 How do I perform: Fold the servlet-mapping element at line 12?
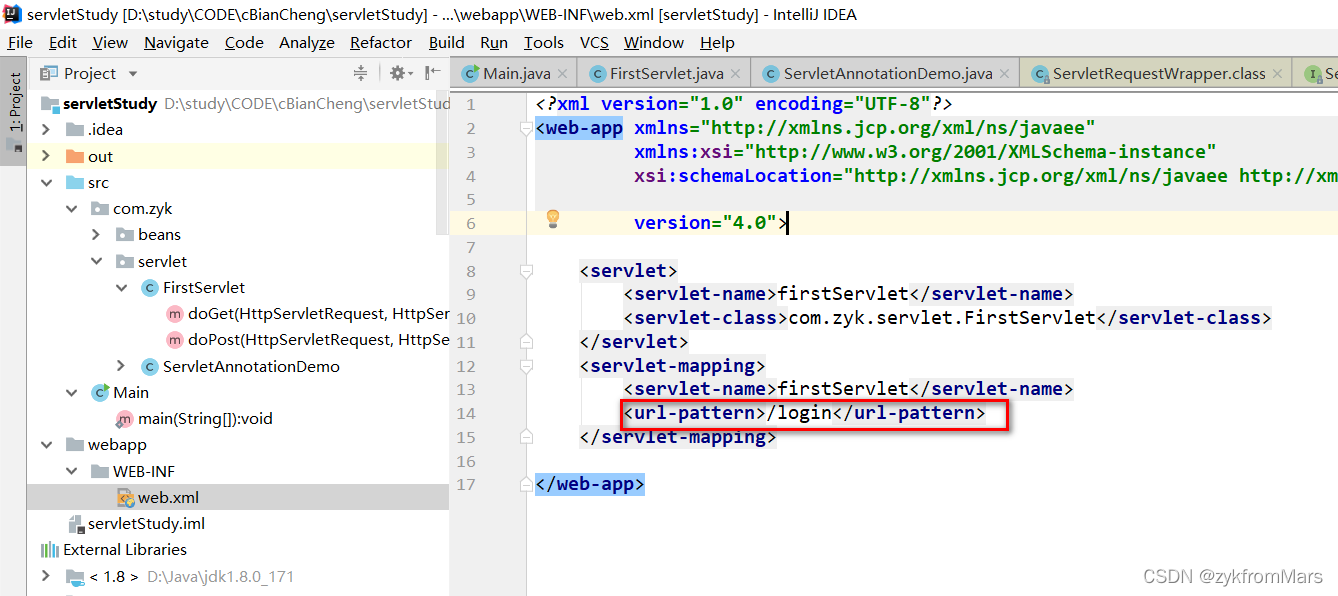526,366
